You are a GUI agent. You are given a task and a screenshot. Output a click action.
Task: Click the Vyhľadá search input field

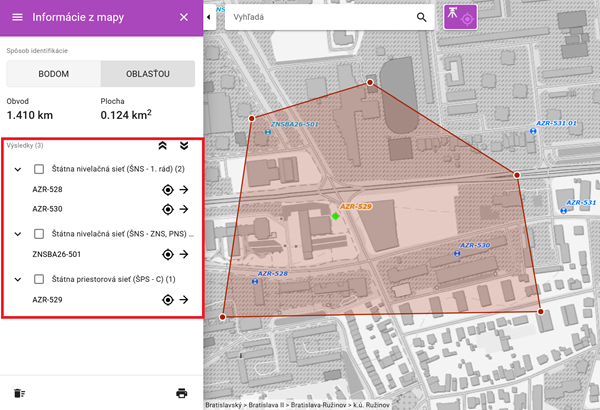(310, 18)
